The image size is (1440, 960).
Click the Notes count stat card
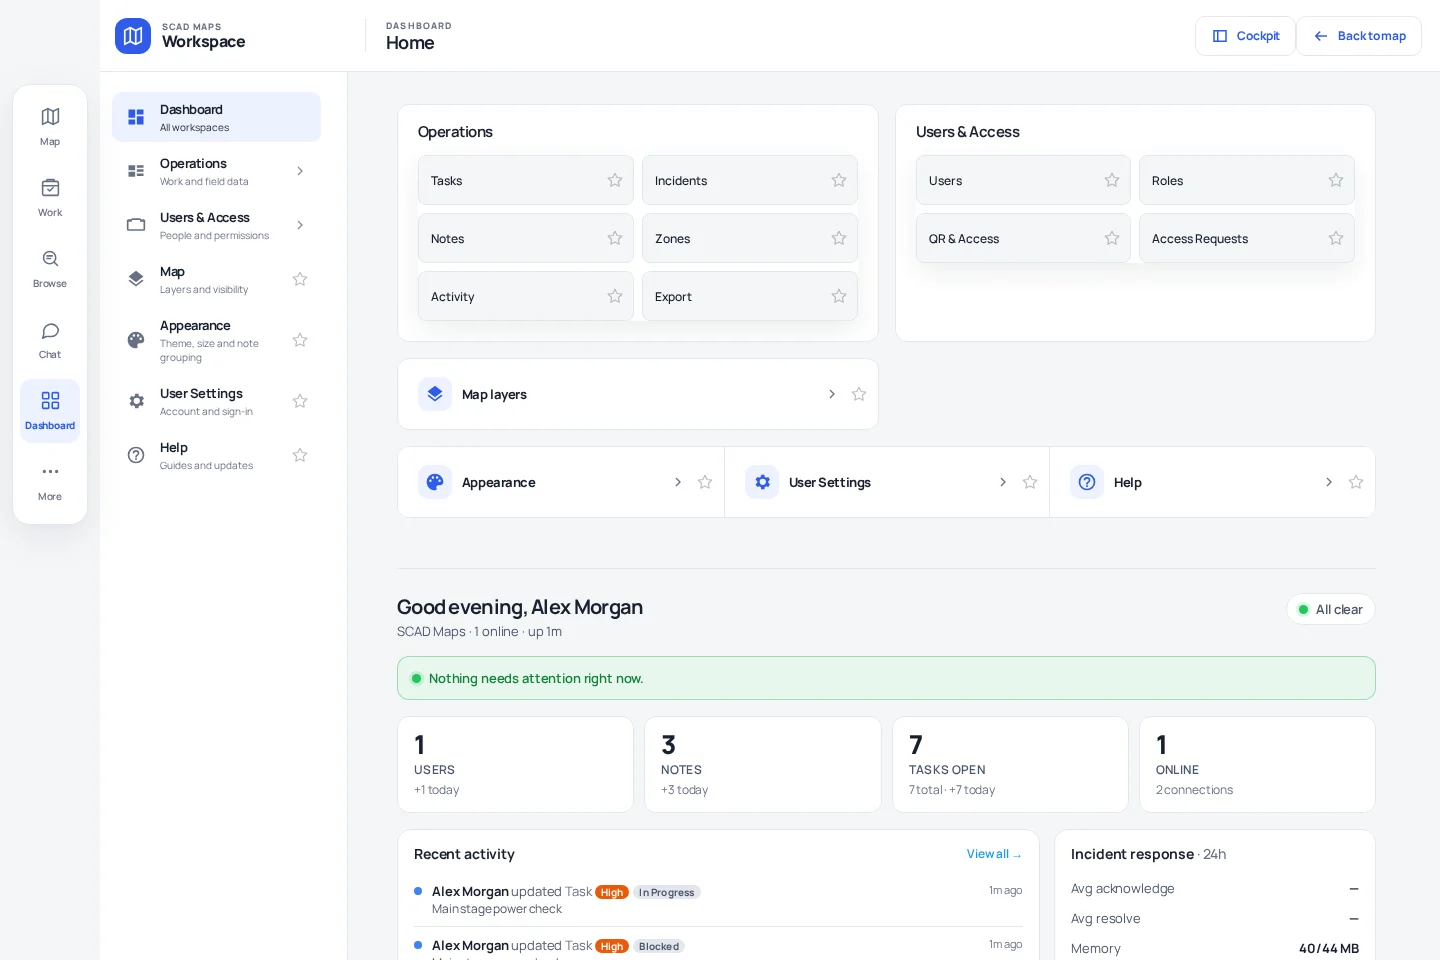763,765
